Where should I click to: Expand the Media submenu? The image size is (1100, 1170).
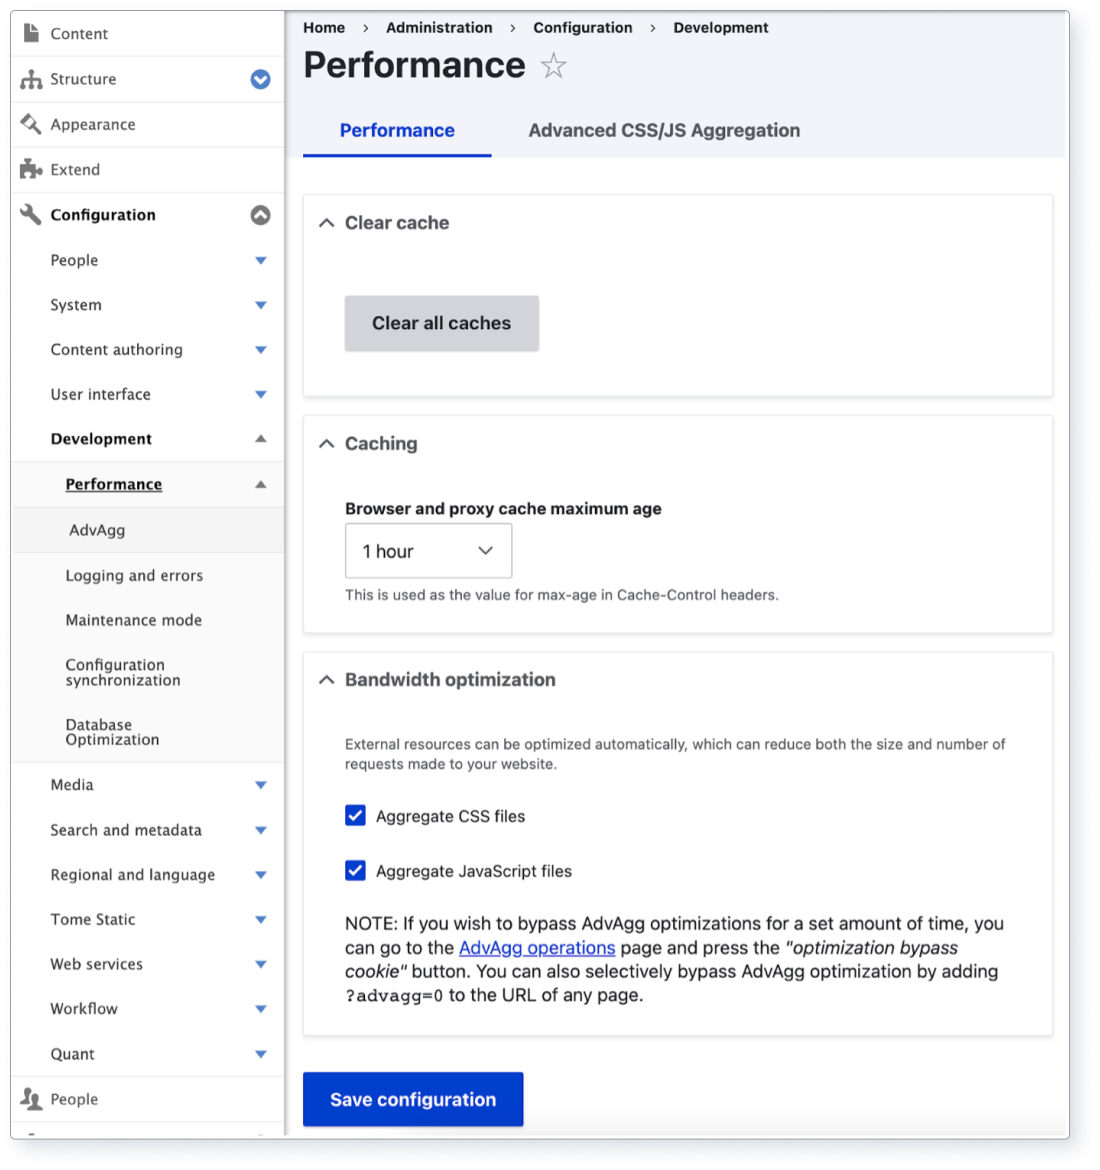pyautogui.click(x=260, y=785)
